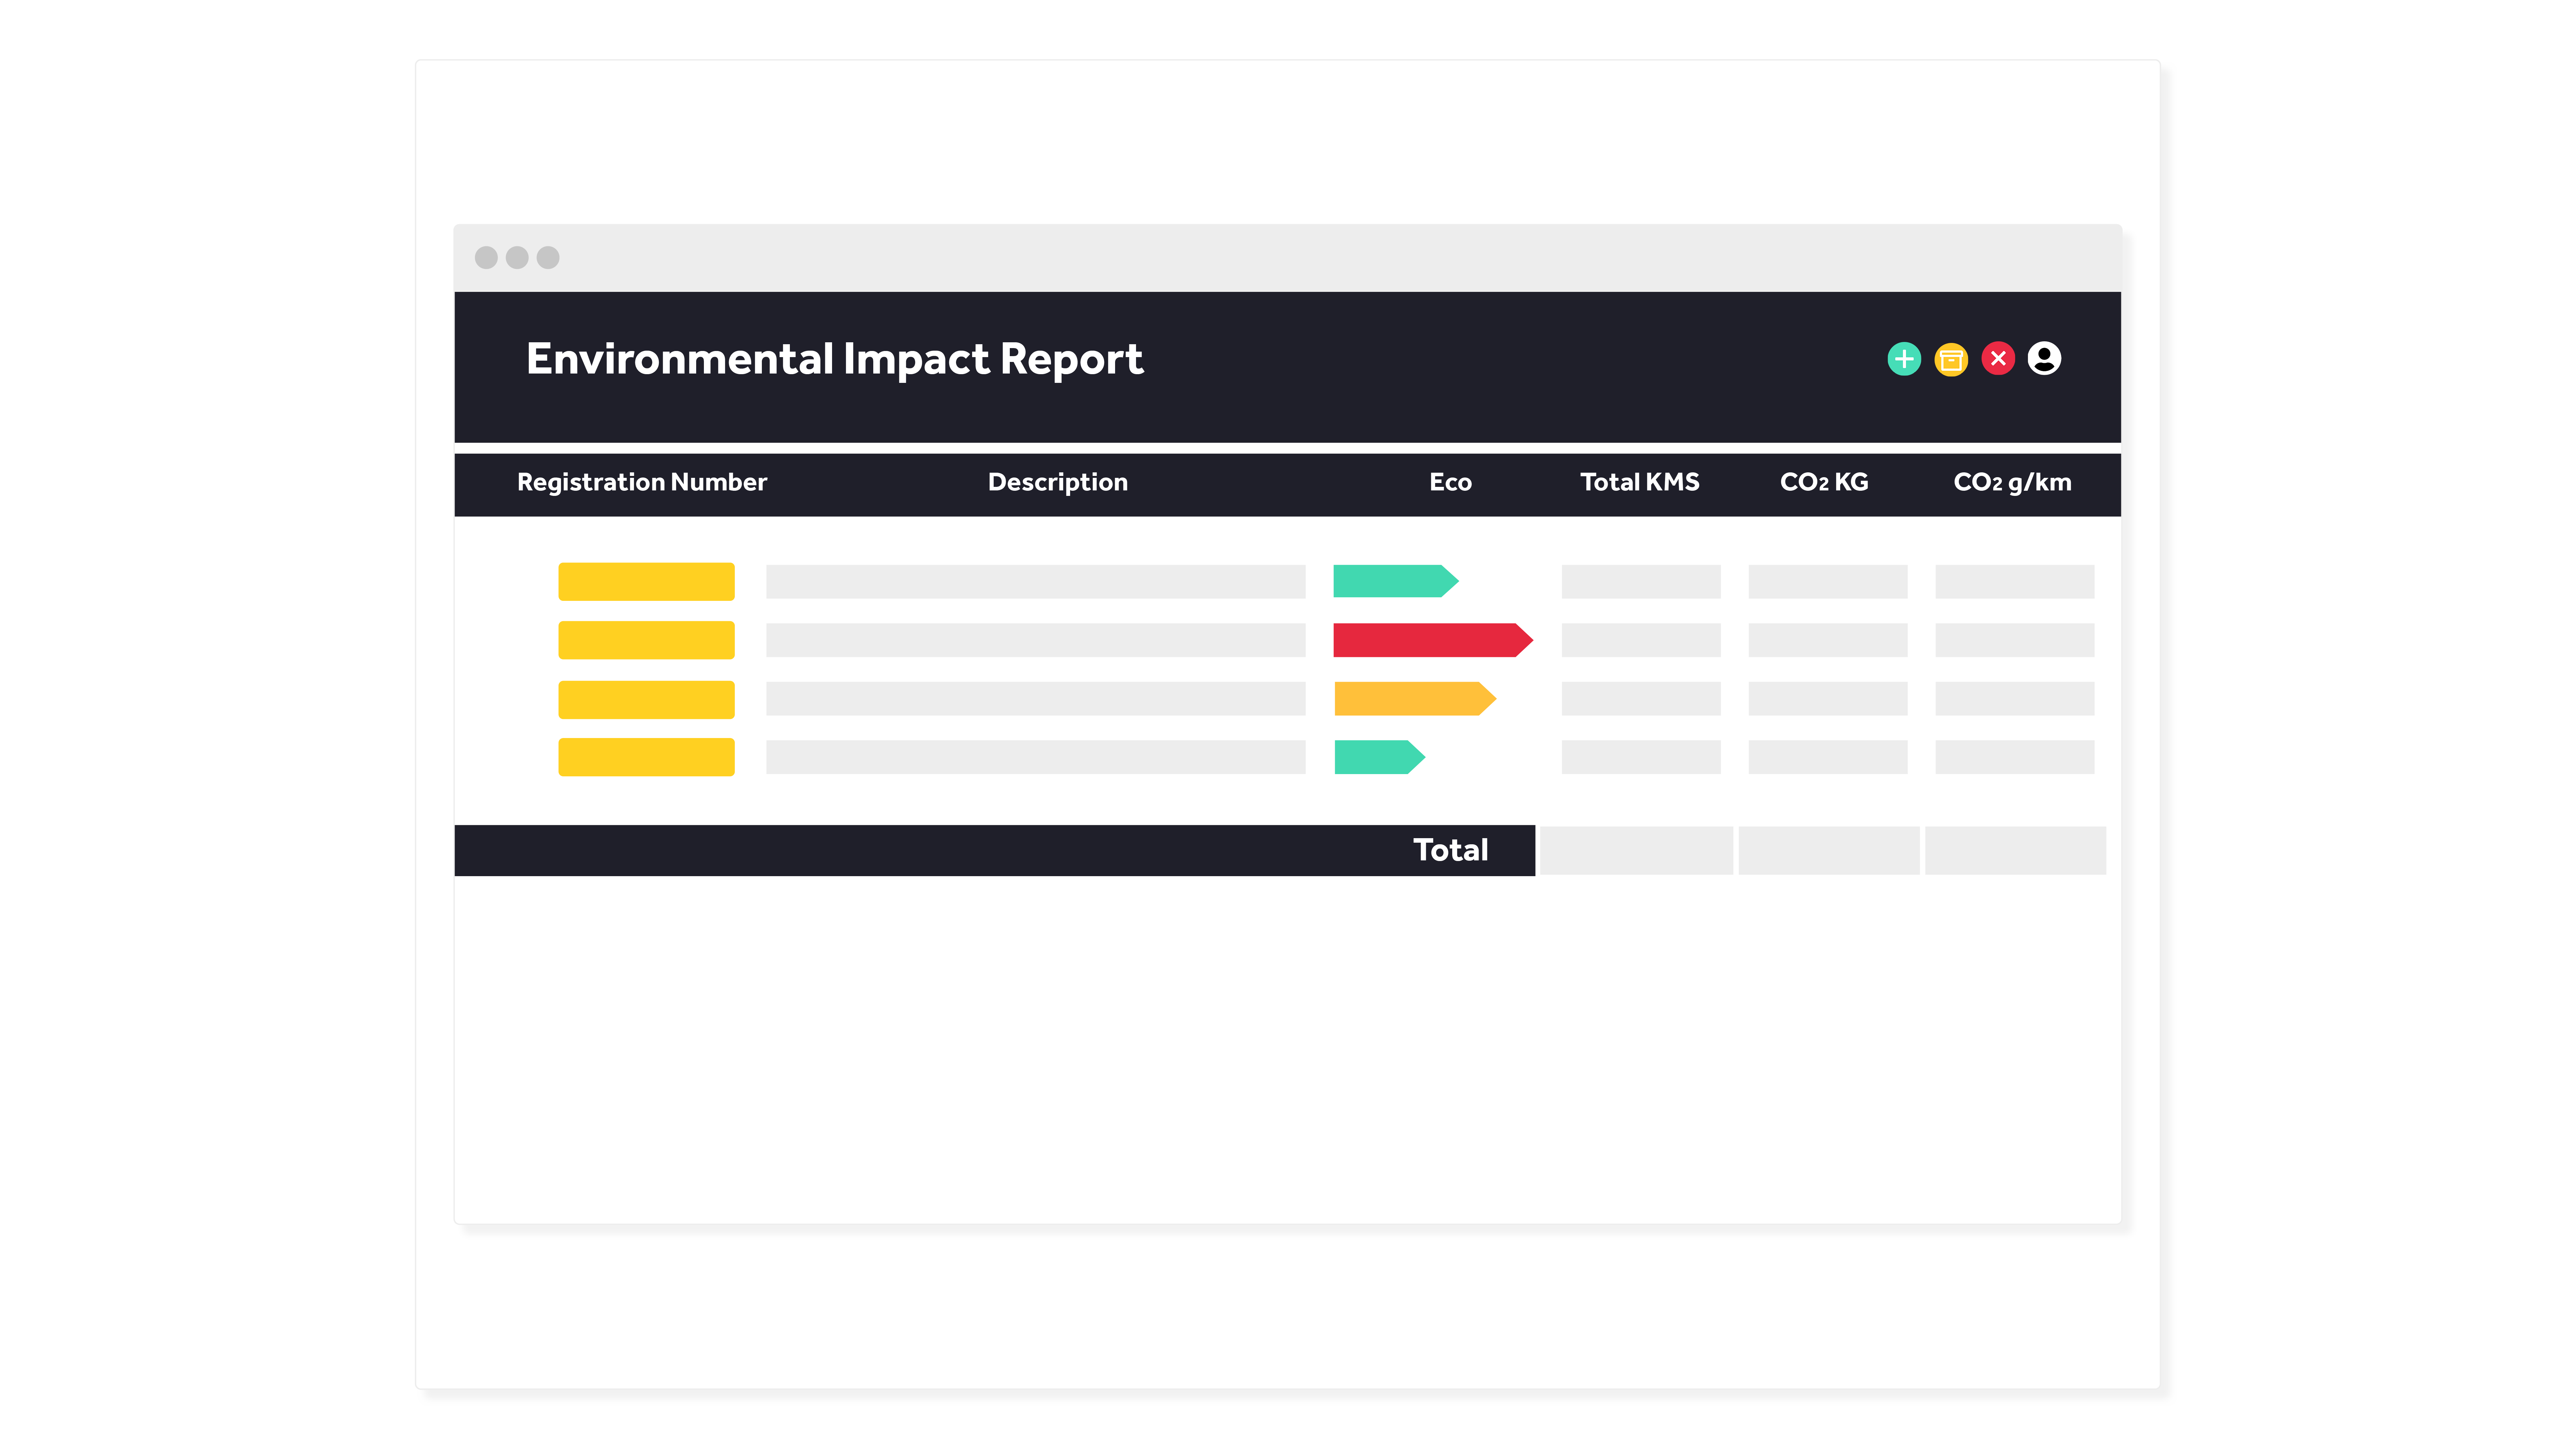Click the Eco column header

1450,482
